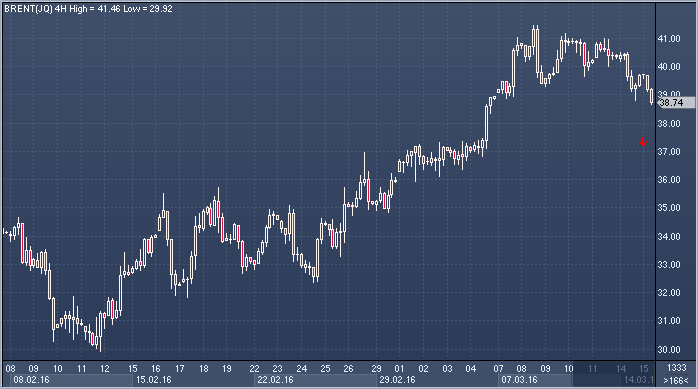Select the 08.02.16 week segment
Screen dimensions: 698x389
(71, 380)
